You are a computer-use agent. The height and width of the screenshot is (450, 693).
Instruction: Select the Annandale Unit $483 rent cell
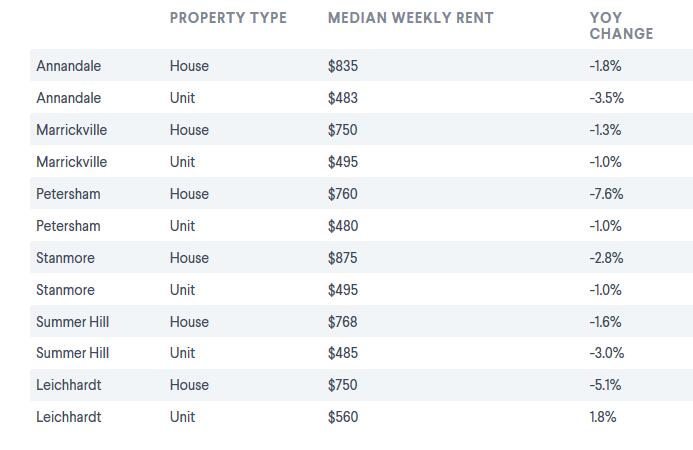343,98
